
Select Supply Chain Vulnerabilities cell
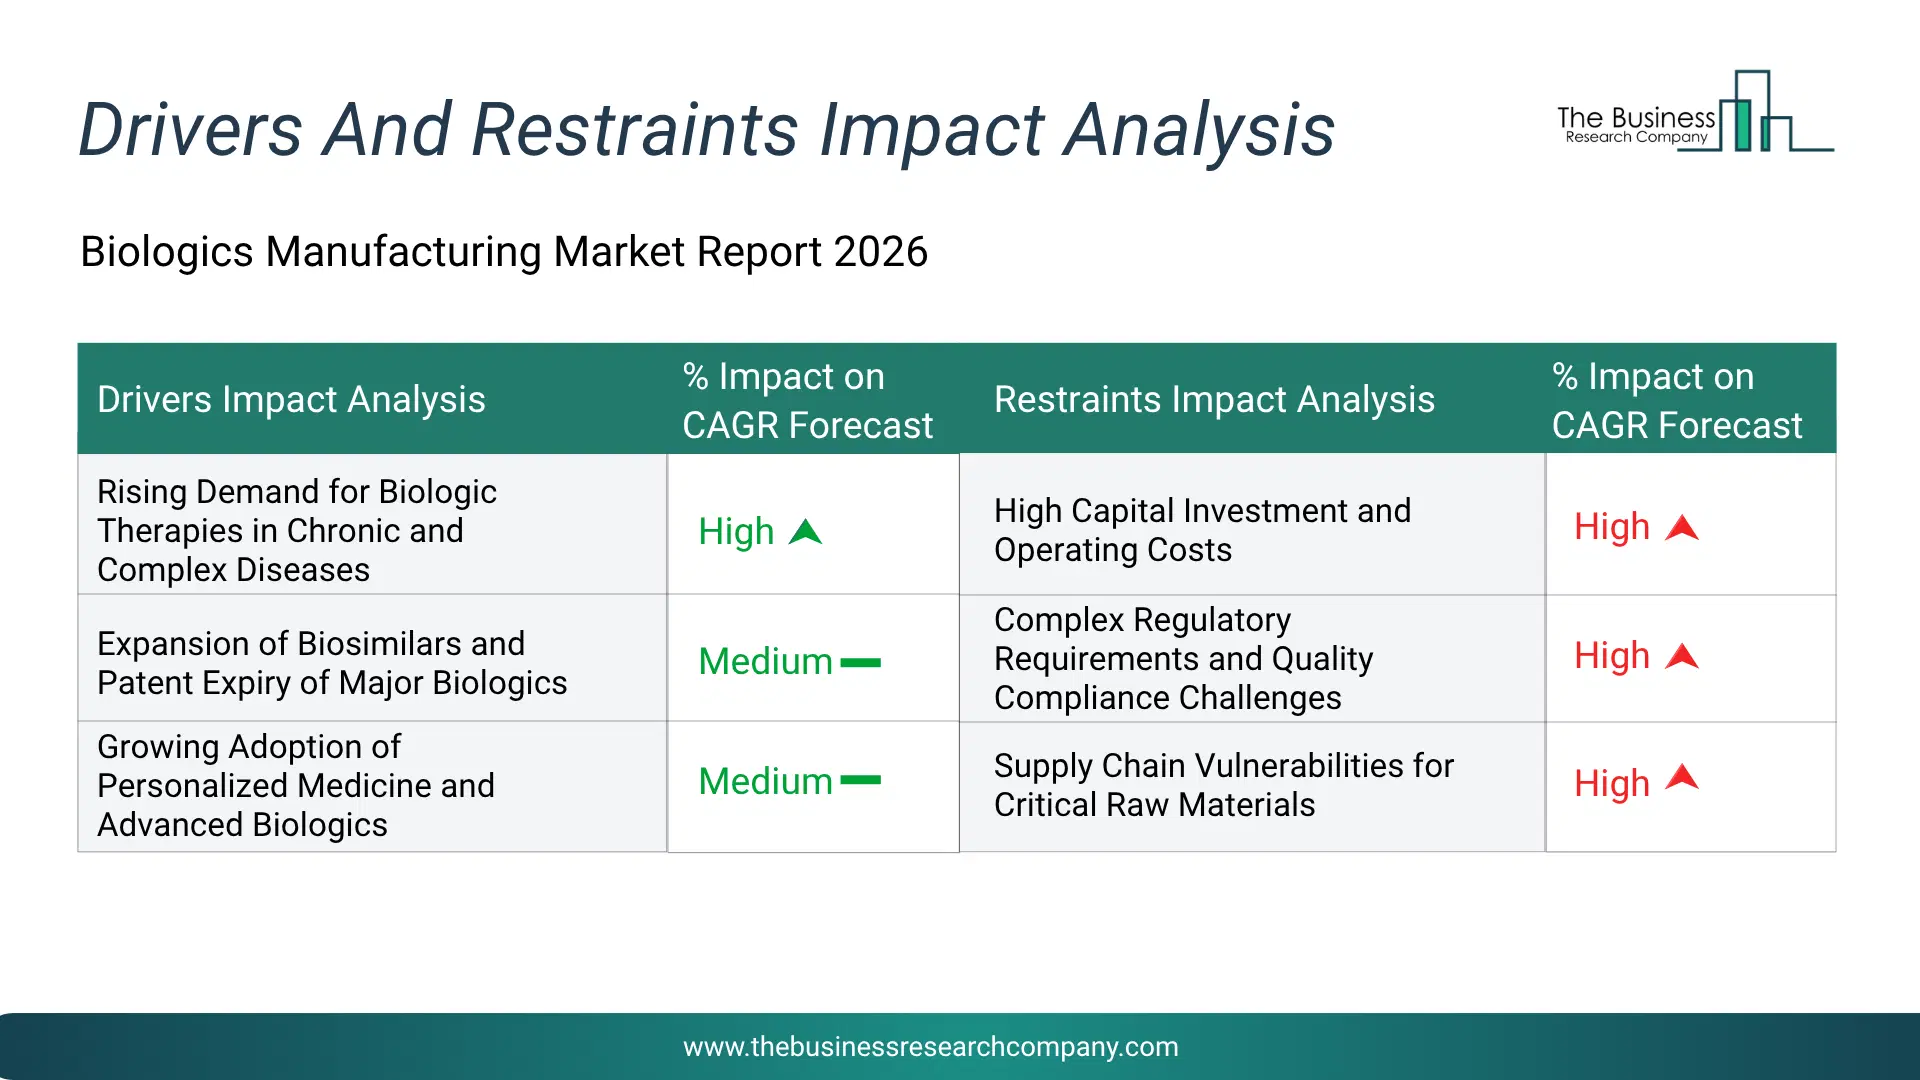[x=1252, y=786]
